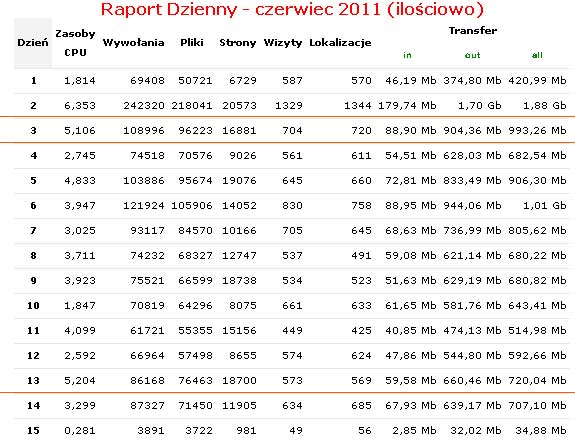575x445 pixels.
Task: Select the Lokalizacje value 1344
Action: [358, 106]
